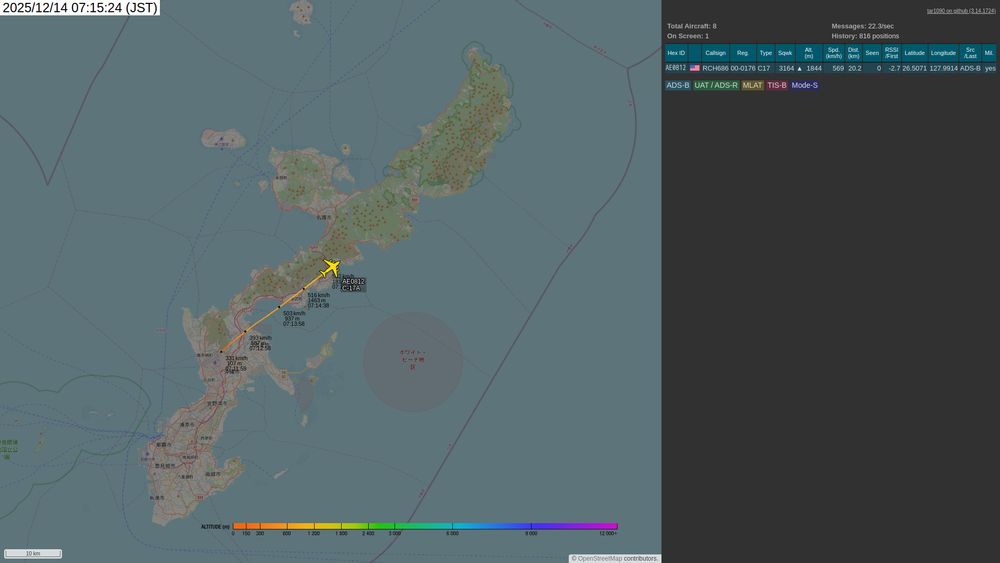Click distance value 20.2
1000x563 pixels.
(x=855, y=68)
